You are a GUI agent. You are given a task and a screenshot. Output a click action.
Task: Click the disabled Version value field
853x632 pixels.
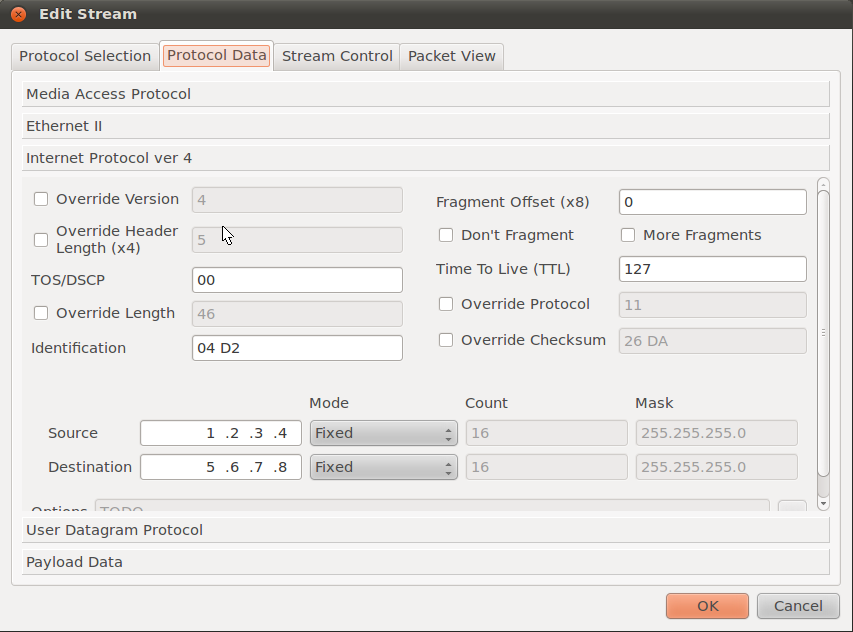297,200
